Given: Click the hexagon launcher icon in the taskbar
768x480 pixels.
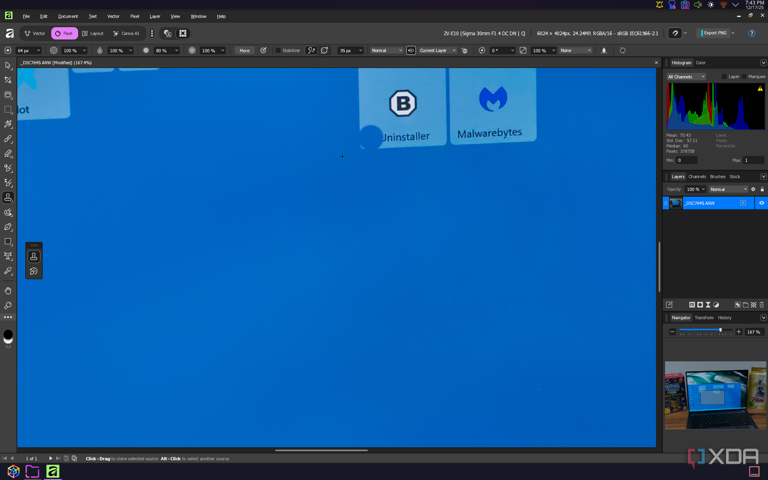Looking at the screenshot, I should [13, 471].
